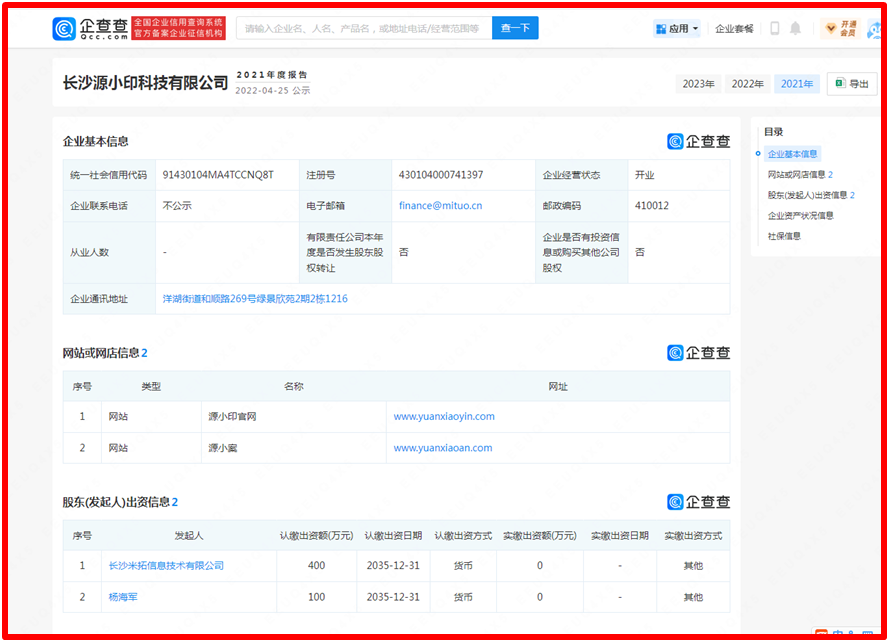
Task: Click the 杨海军 shareholder link
Action: [x=125, y=597]
